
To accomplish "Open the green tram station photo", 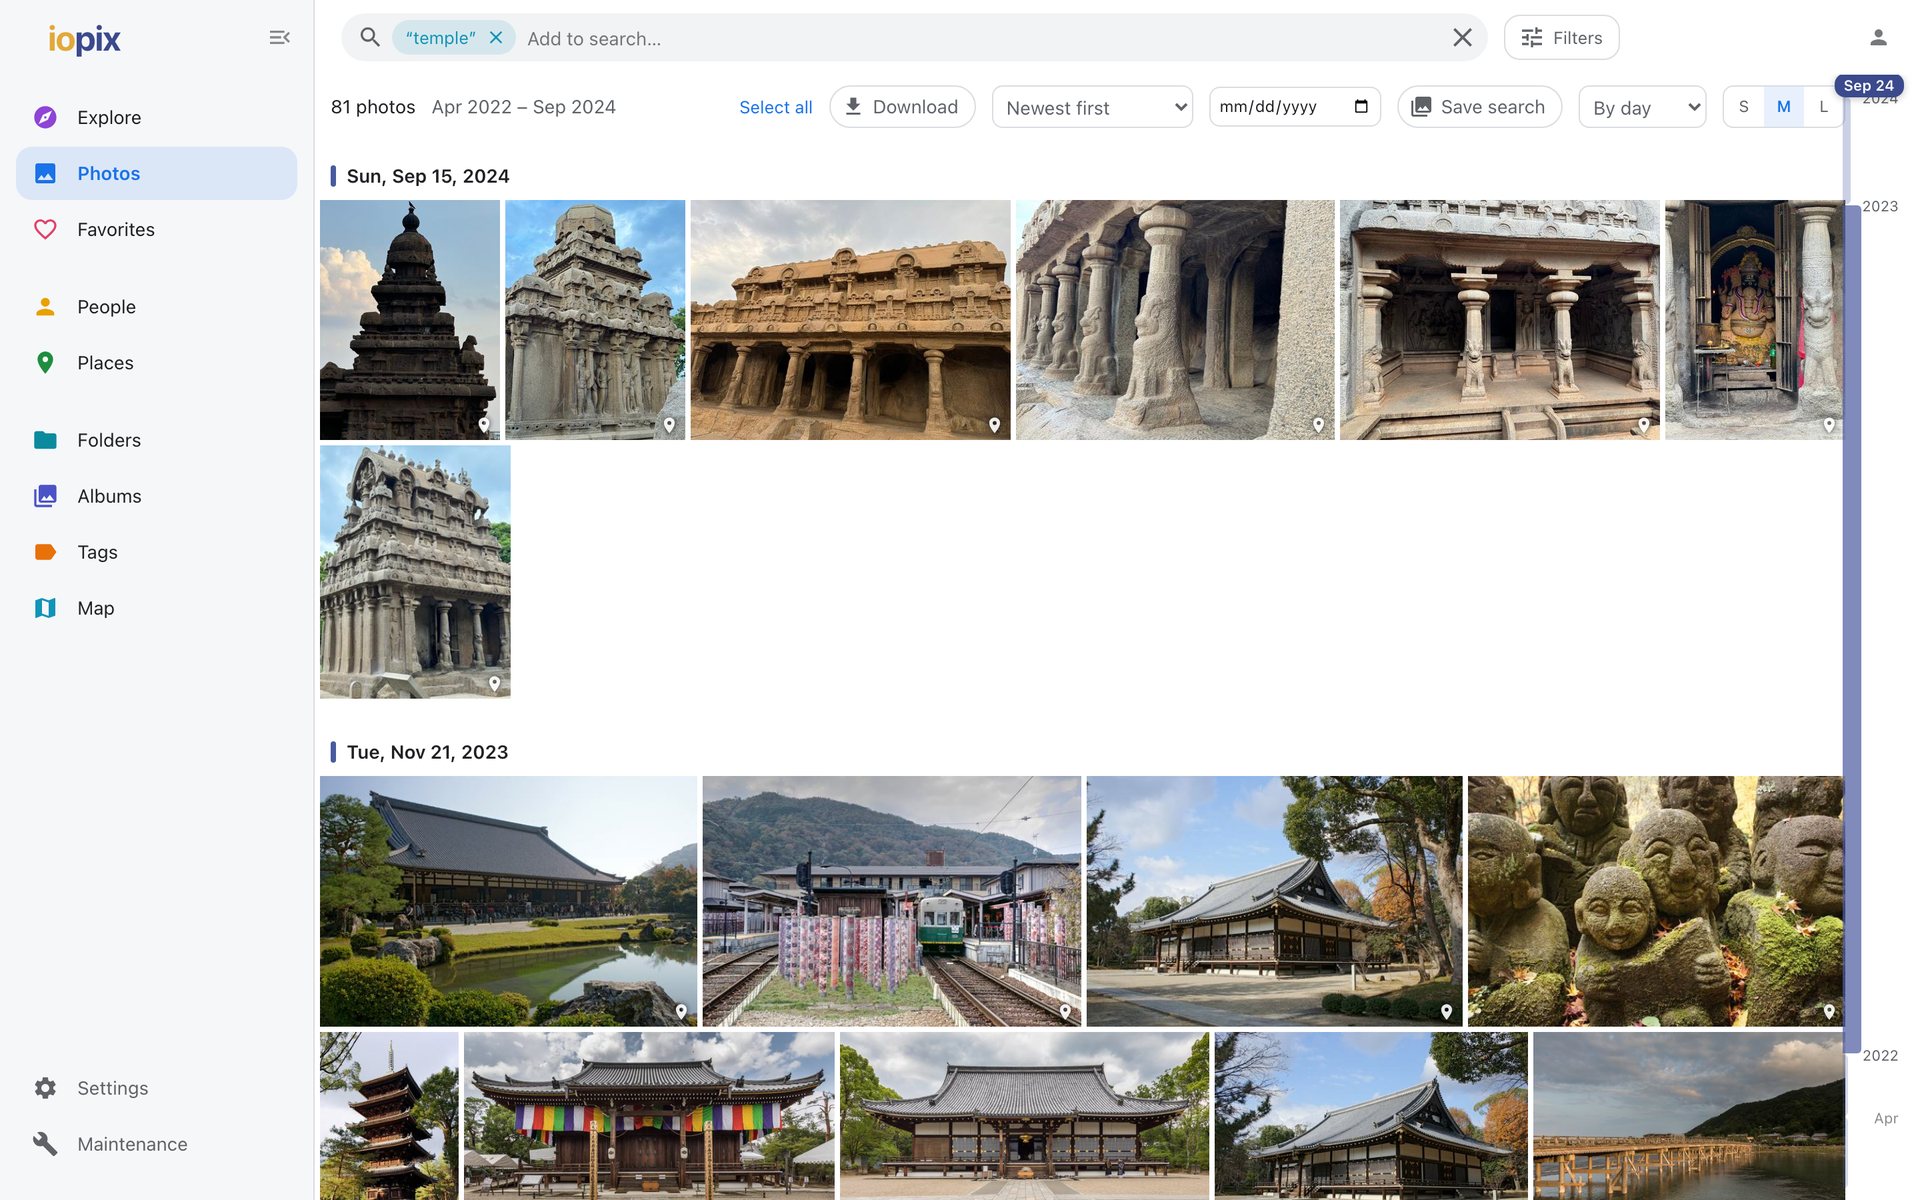I will [x=891, y=901].
